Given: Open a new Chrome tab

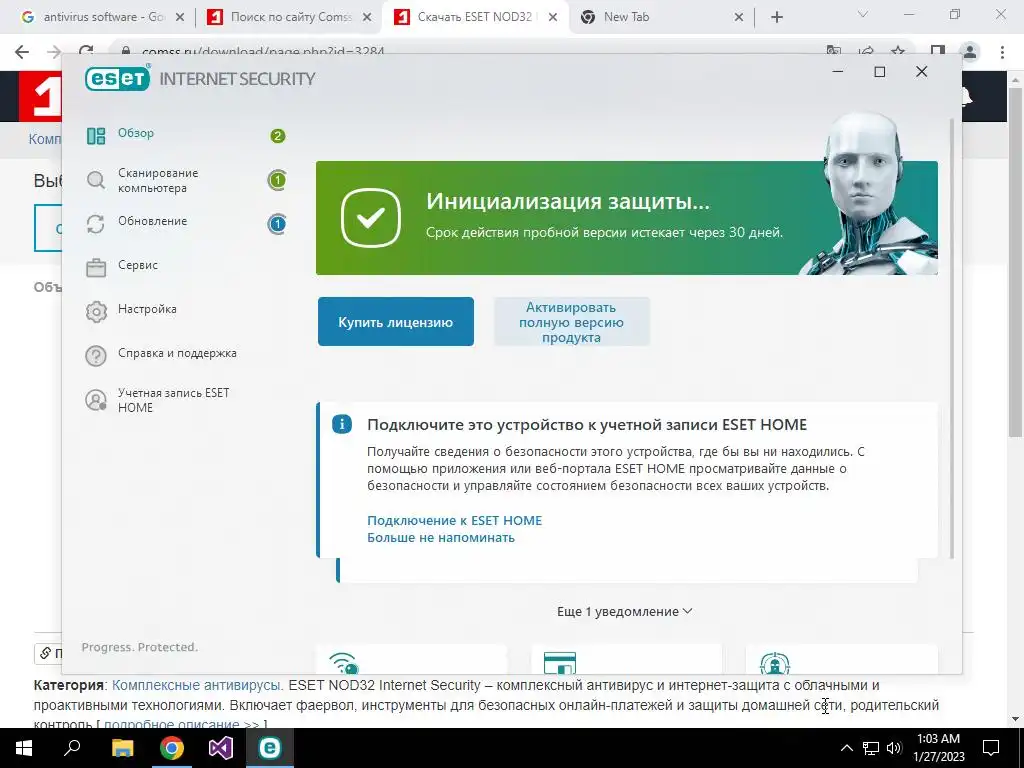Looking at the screenshot, I should pos(776,18).
